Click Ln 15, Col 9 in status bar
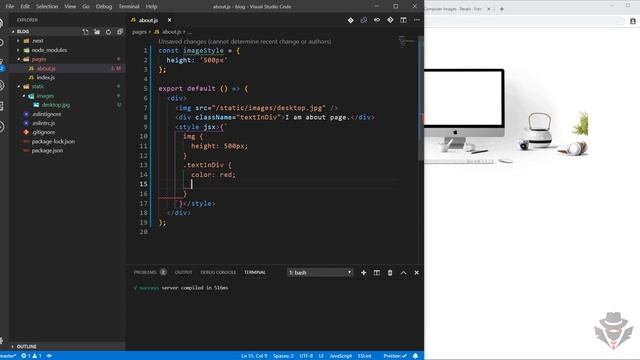Viewport: 640px width, 360px height. [x=254, y=356]
